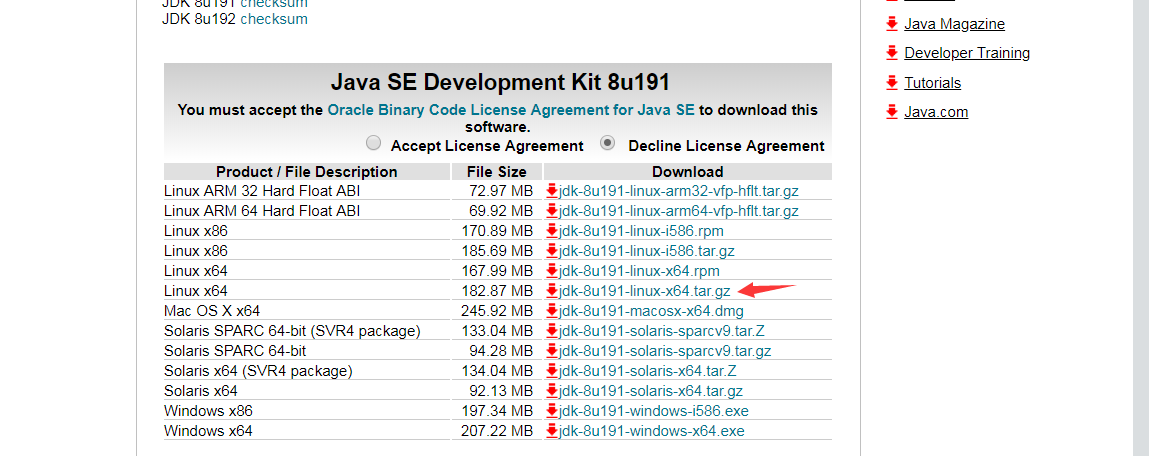
Task: Click red arrow icon next to Tutorials
Action: coord(892,83)
